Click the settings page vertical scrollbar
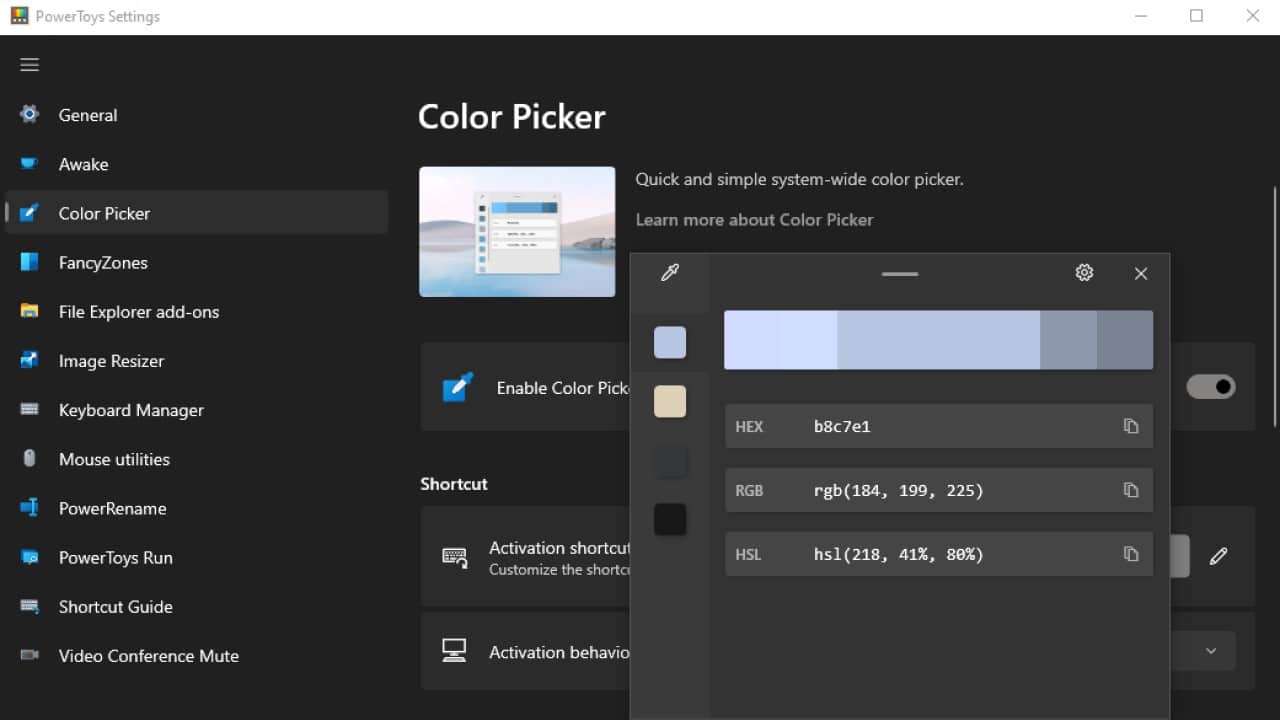 tap(1274, 305)
